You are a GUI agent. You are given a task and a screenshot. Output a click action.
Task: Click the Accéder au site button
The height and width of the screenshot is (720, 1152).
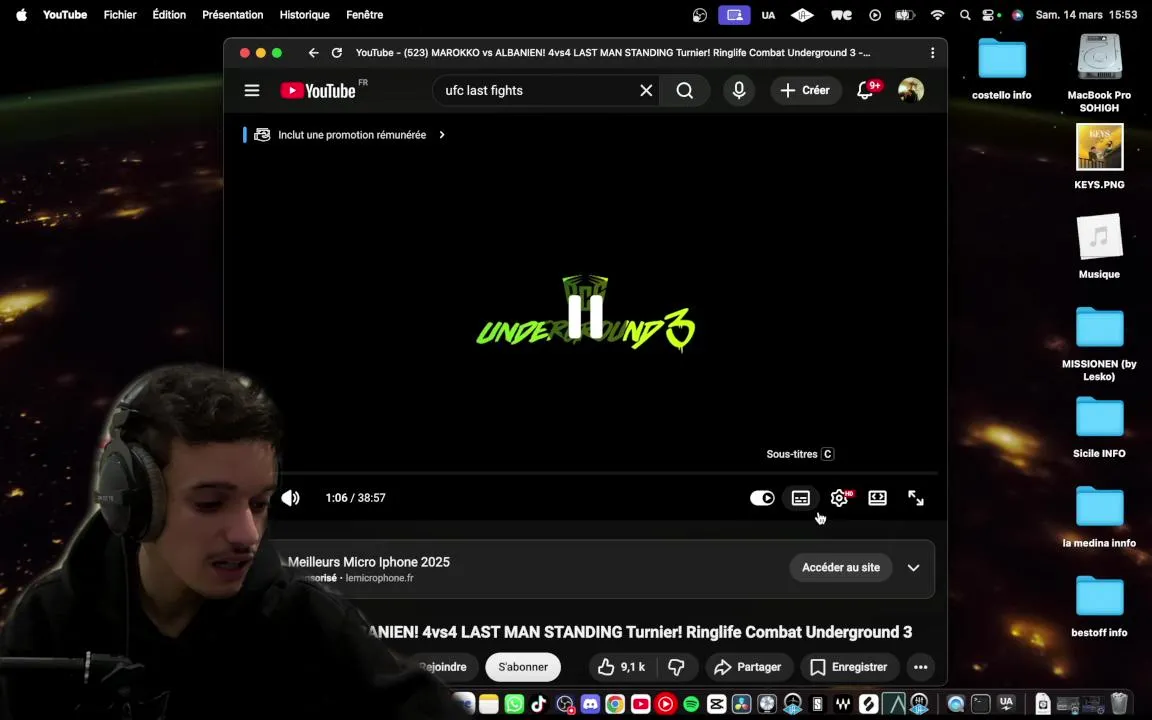tap(840, 568)
